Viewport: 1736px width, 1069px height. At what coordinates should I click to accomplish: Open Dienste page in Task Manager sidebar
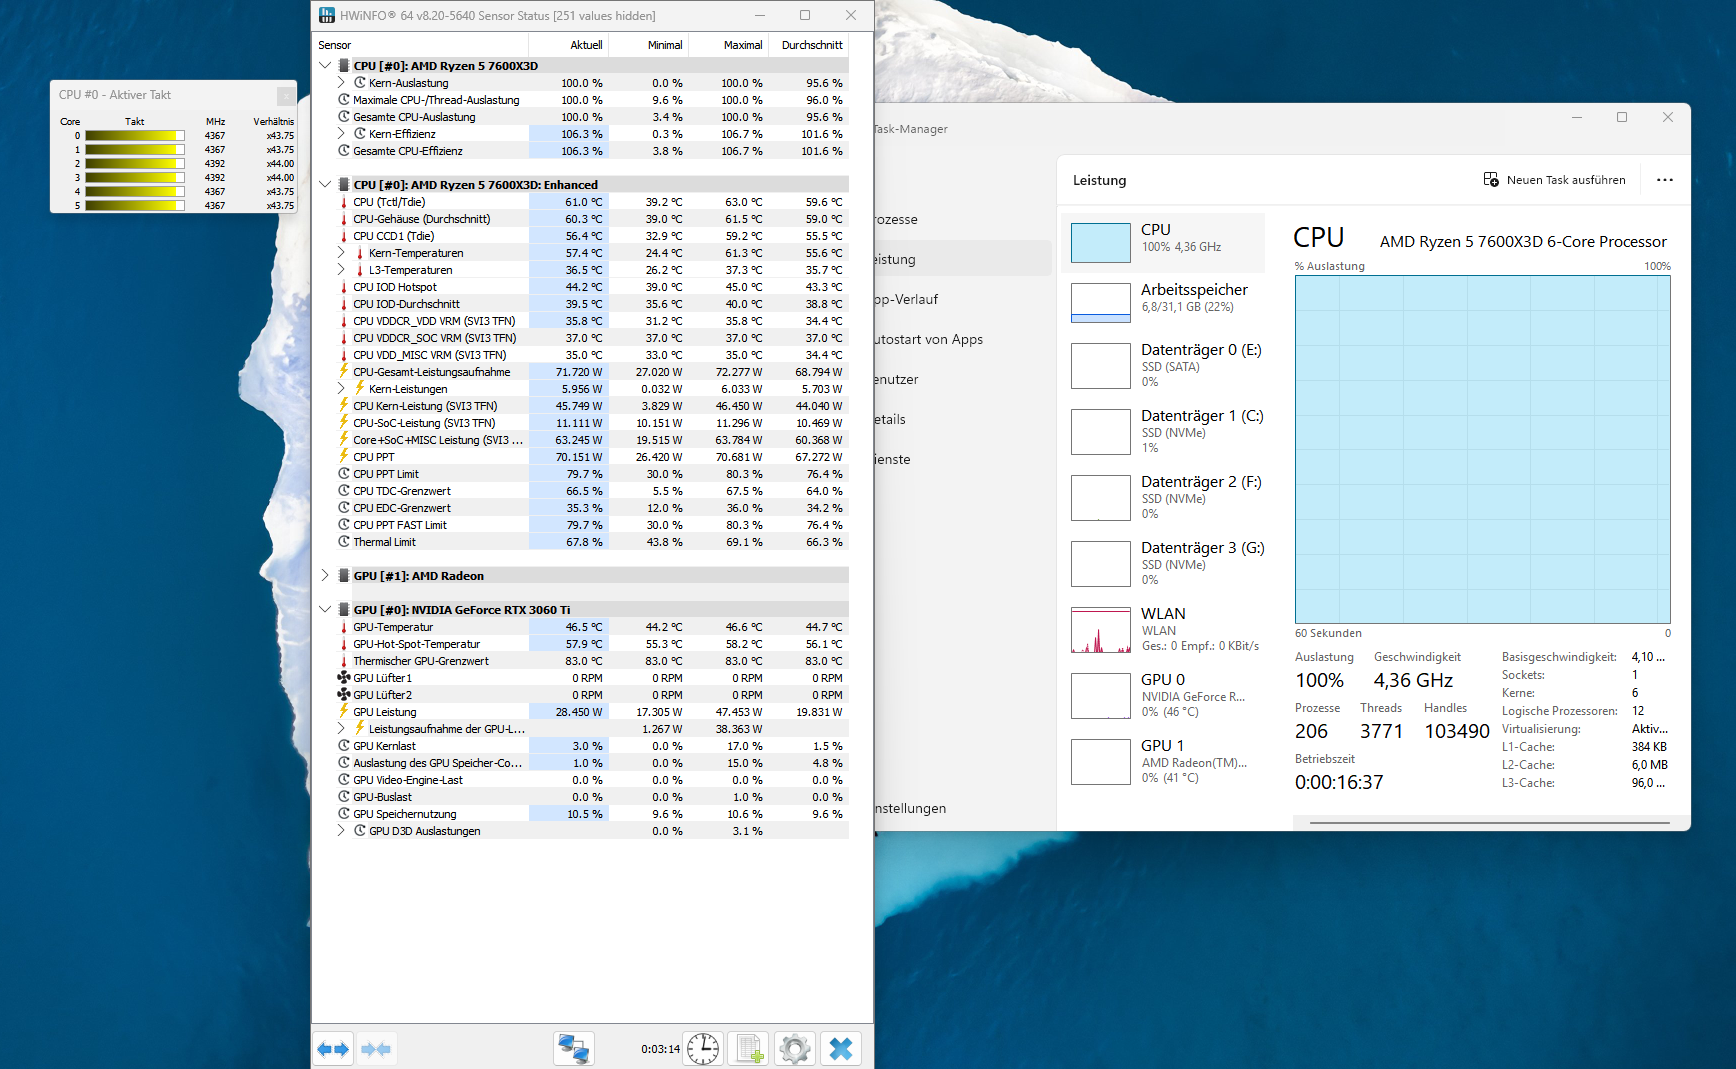click(x=963, y=459)
